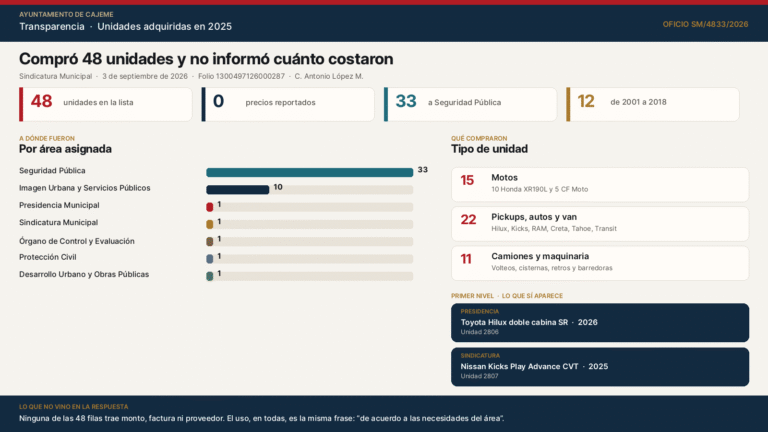
Task: Open the '12 de 2001 a 2018' card
Action: (653, 104)
